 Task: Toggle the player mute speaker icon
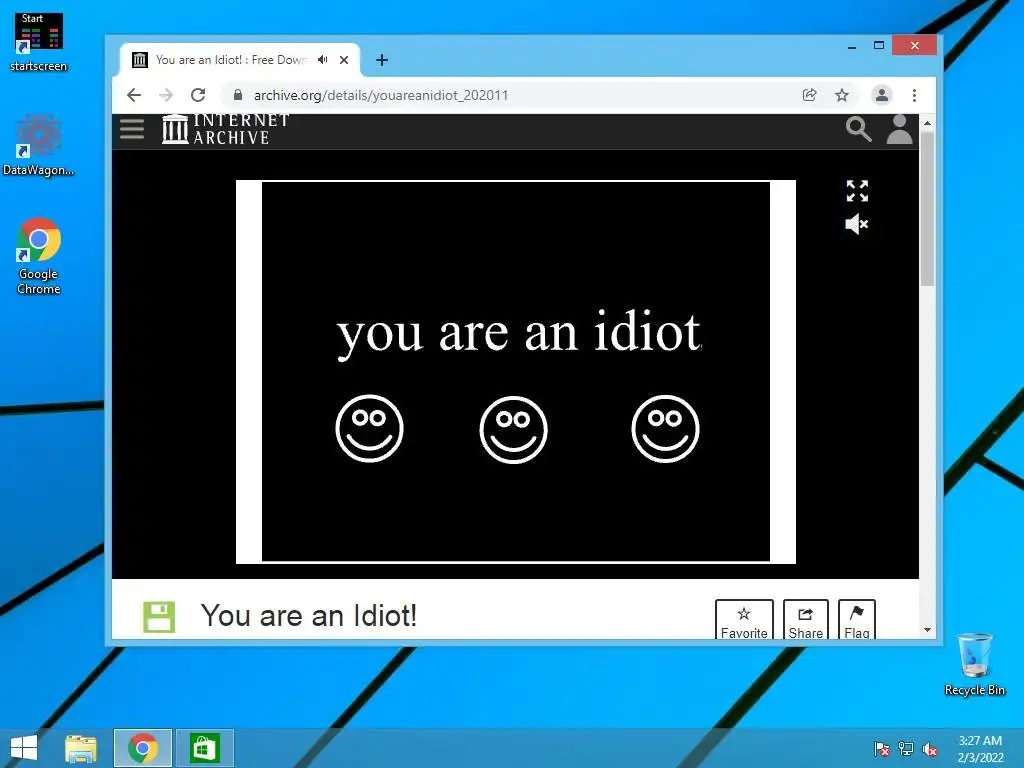click(857, 225)
